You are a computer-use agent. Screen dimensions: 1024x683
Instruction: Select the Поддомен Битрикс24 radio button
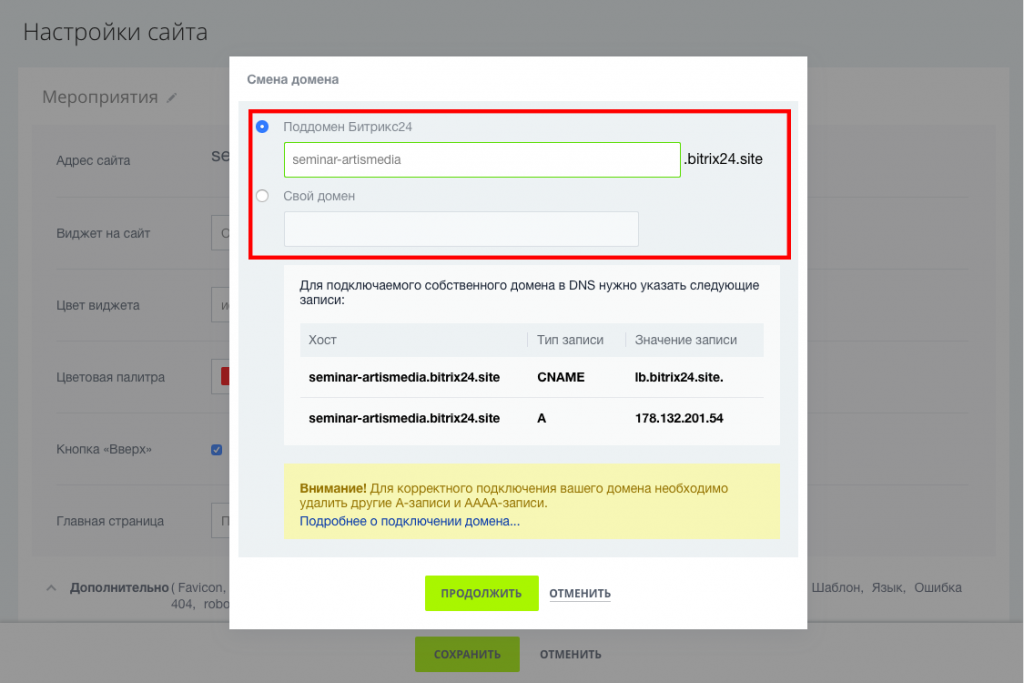click(262, 127)
